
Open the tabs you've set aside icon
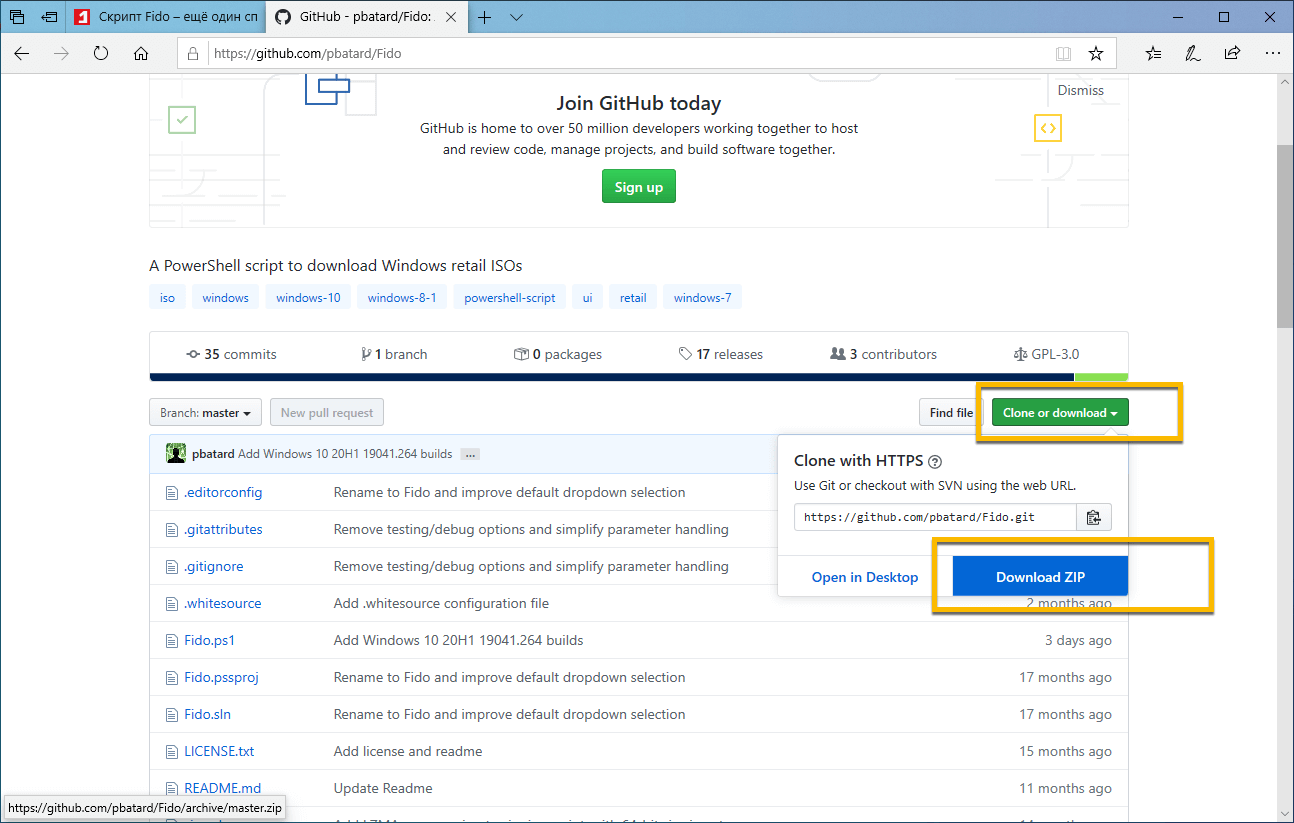click(17, 17)
